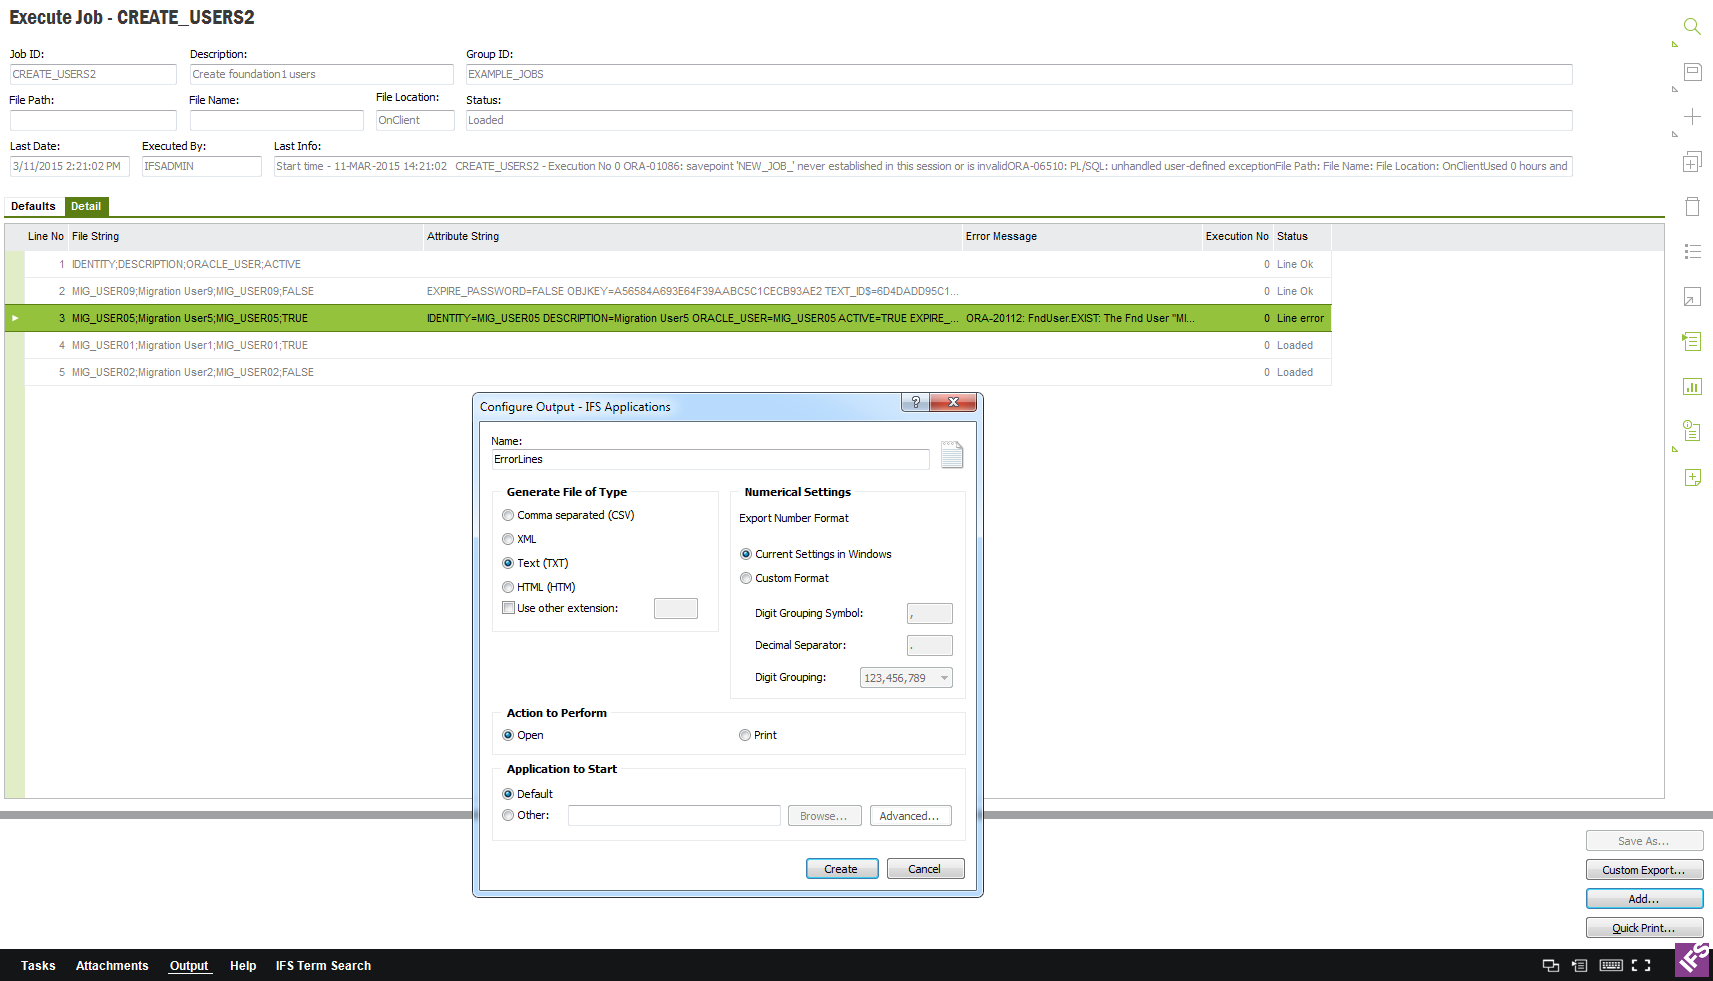
Task: Click the Duplicate record icon
Action: click(1692, 162)
